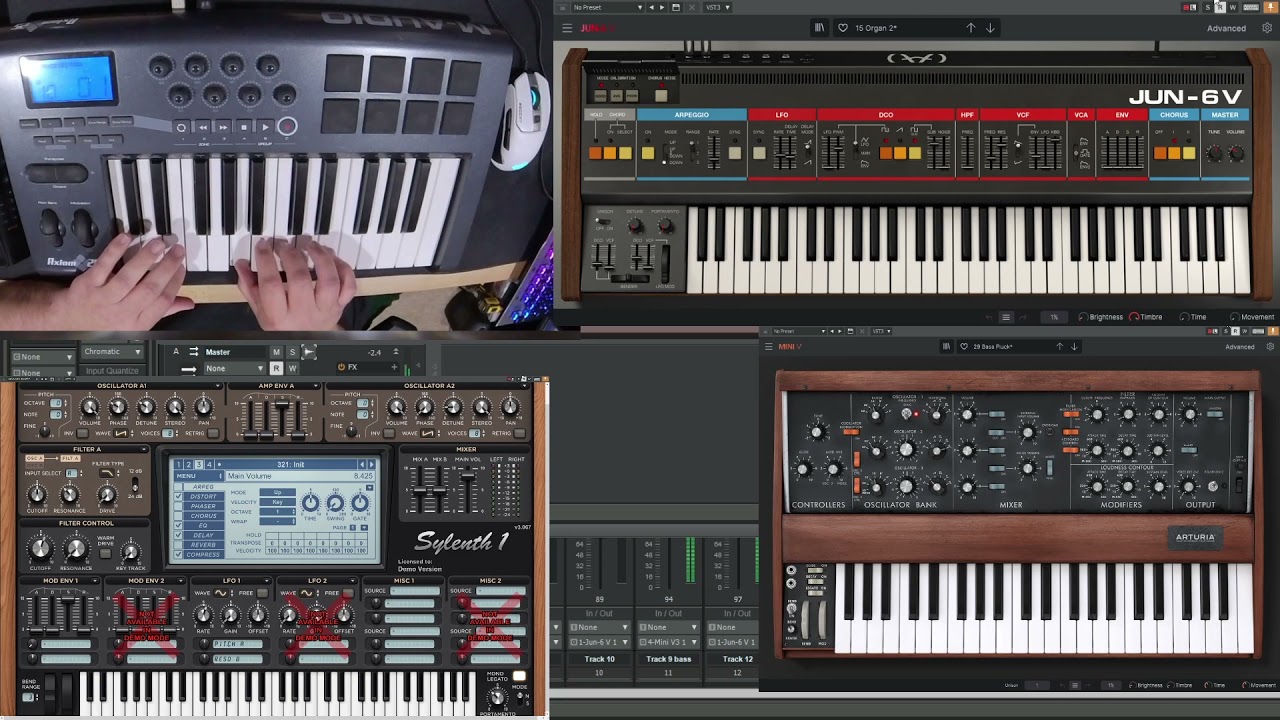1280x720 pixels.
Task: Select Sylenth1 part tab 1
Action: coord(180,464)
